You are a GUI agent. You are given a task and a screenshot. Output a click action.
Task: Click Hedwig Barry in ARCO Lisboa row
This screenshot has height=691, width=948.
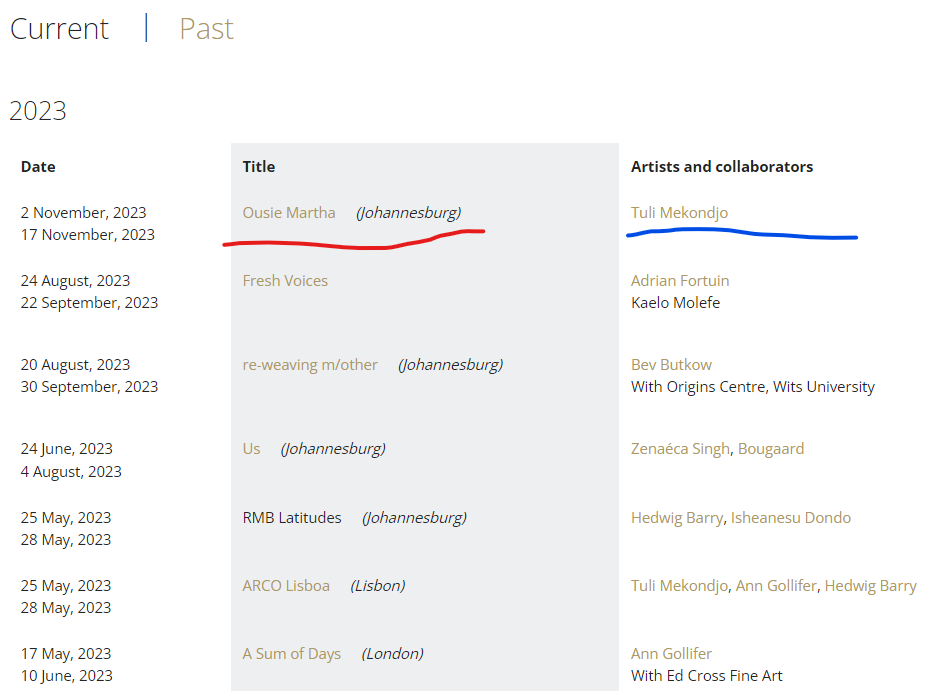tap(870, 586)
